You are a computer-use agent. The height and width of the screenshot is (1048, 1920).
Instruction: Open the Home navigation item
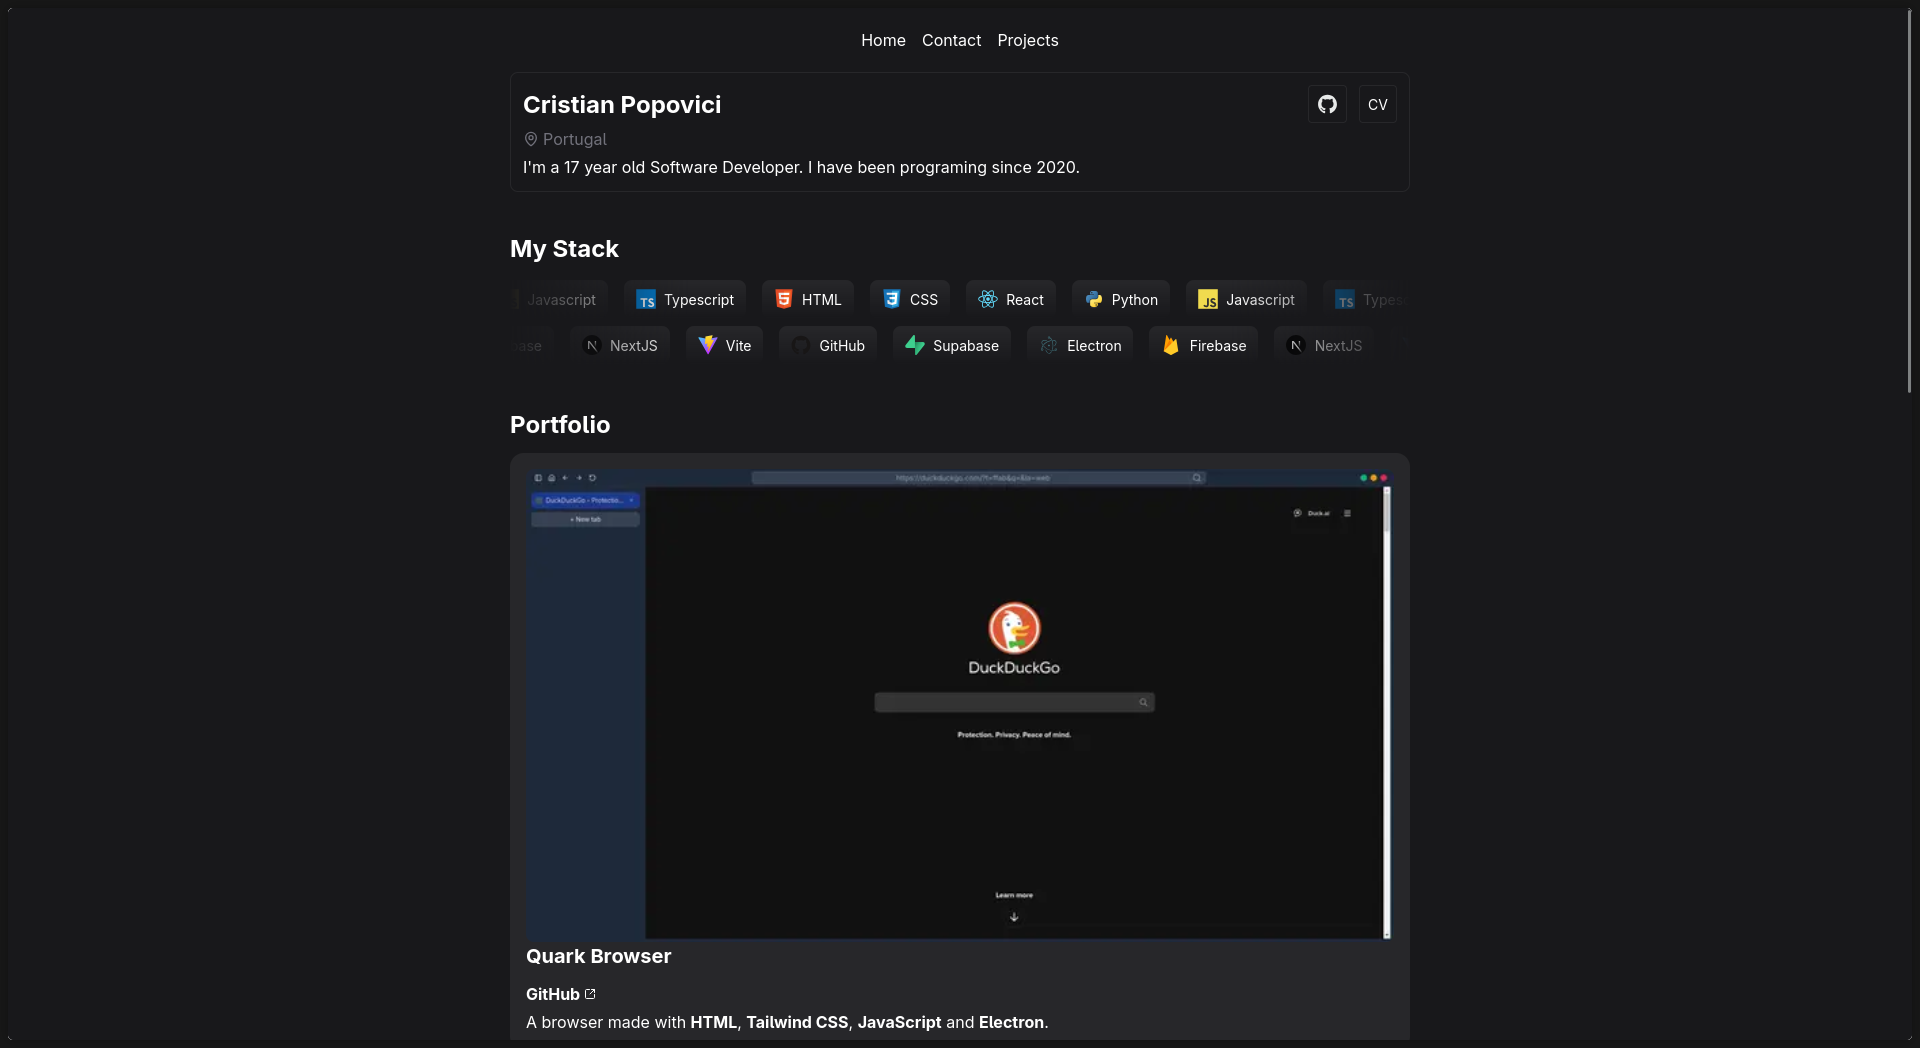tap(883, 40)
